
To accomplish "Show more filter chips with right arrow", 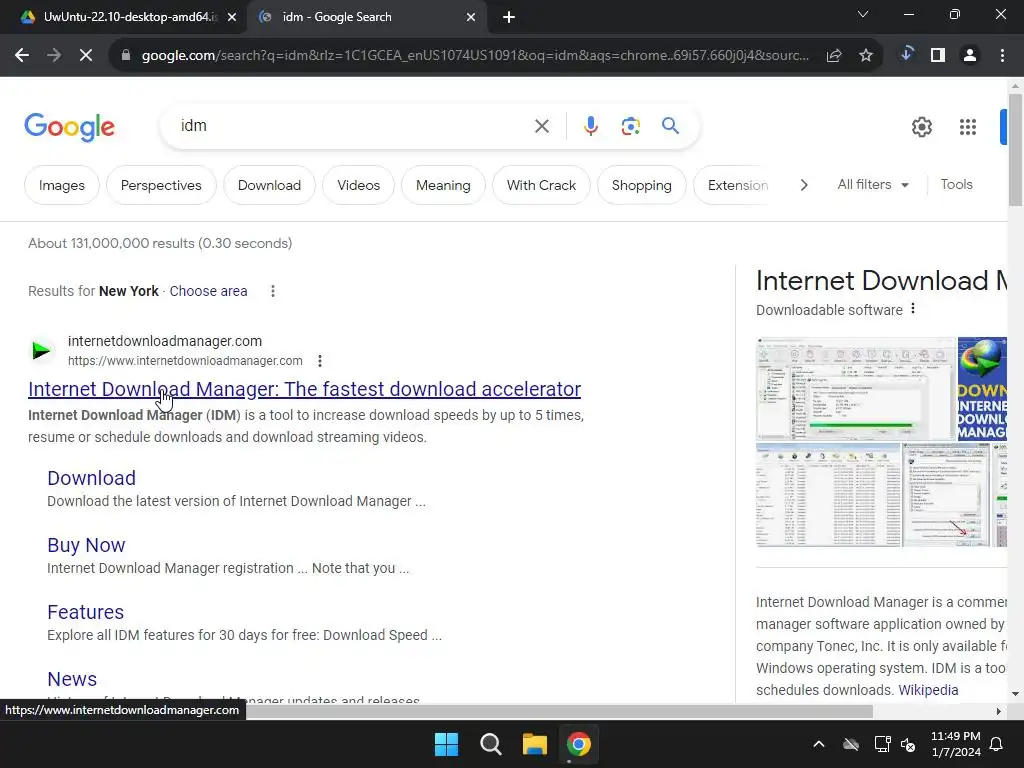I will 804,185.
